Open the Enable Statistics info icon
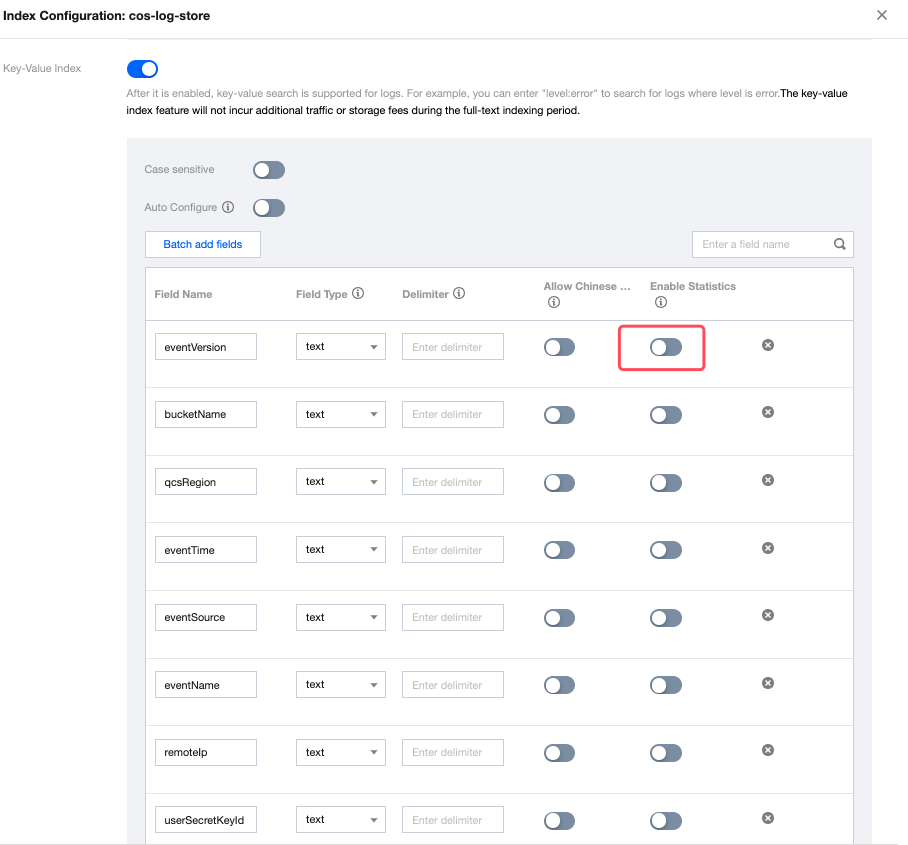The height and width of the screenshot is (845, 908). tap(660, 303)
